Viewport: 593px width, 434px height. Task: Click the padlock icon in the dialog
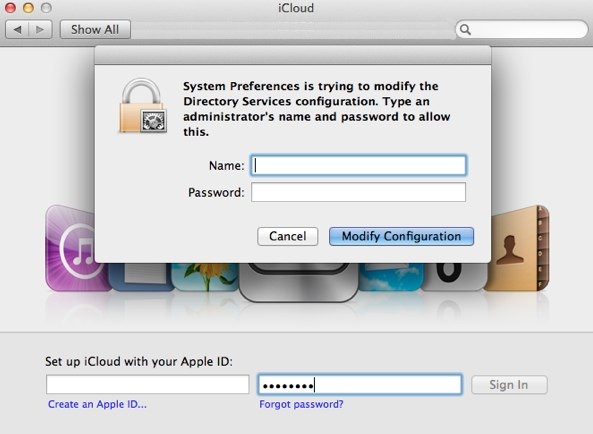pyautogui.click(x=143, y=105)
